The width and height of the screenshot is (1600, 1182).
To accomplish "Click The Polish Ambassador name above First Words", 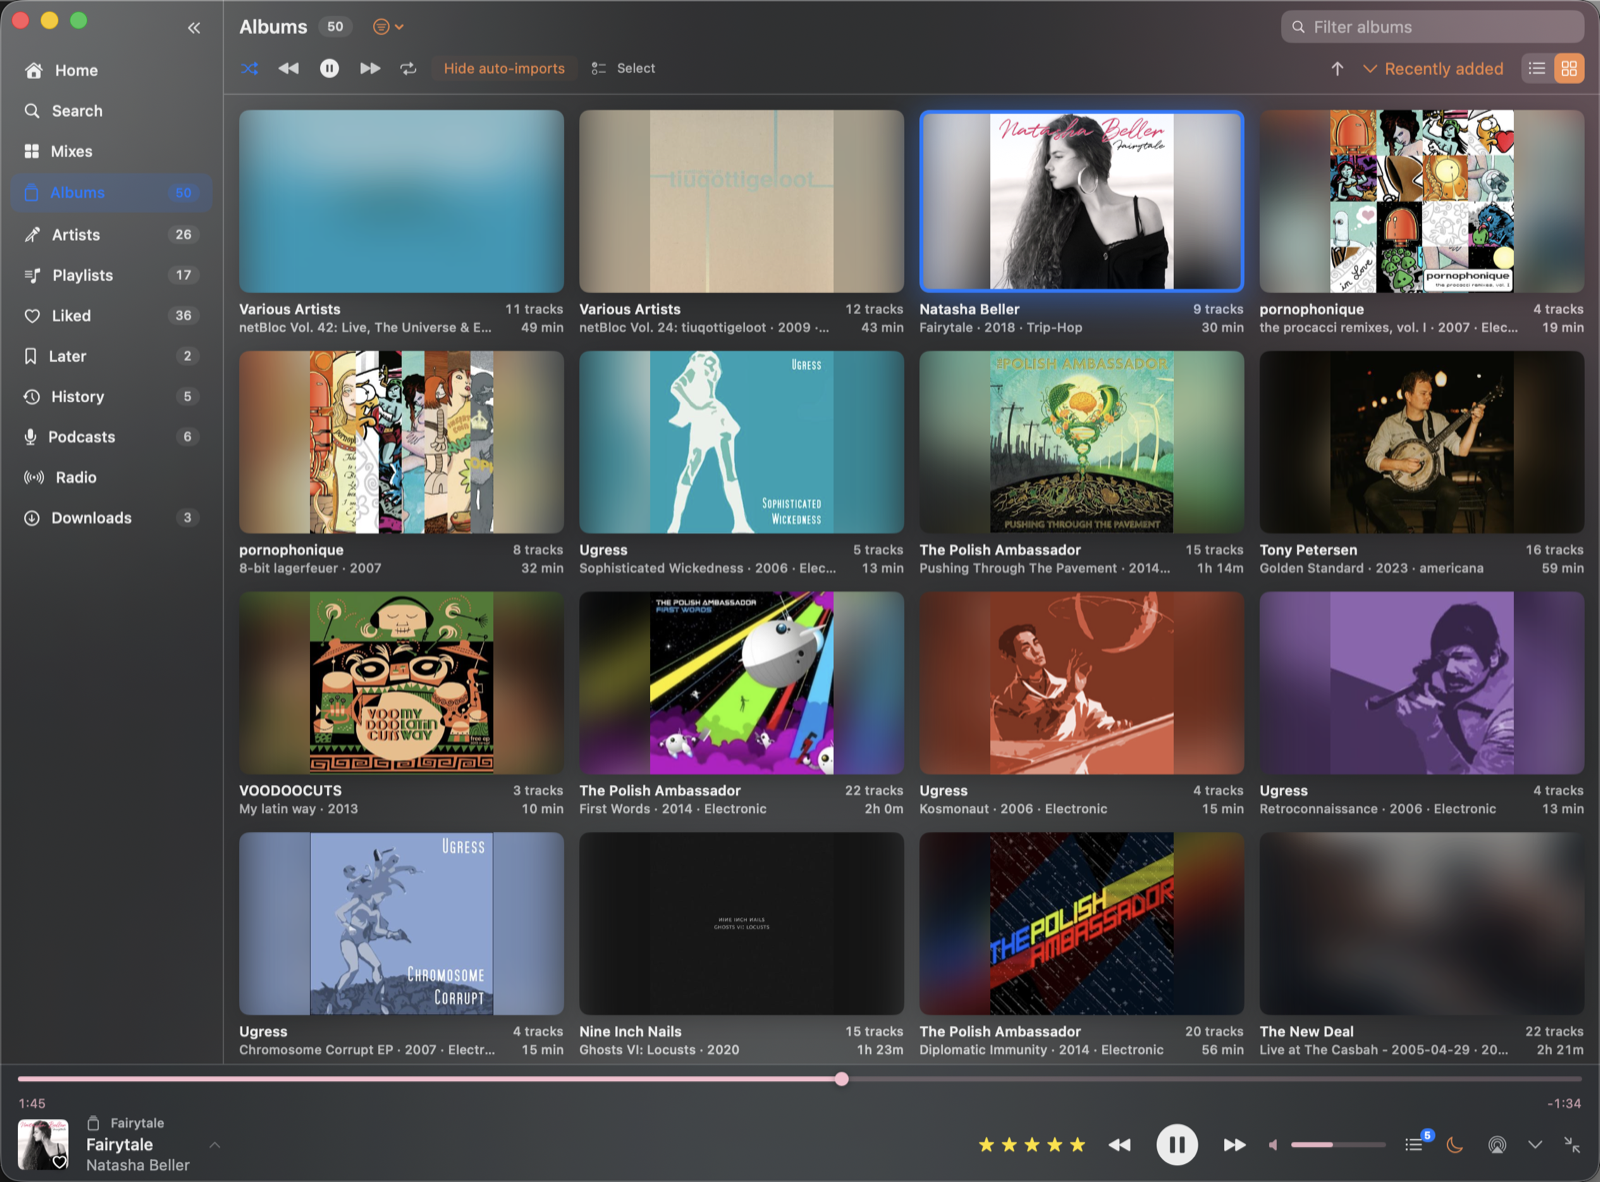I will (660, 791).
